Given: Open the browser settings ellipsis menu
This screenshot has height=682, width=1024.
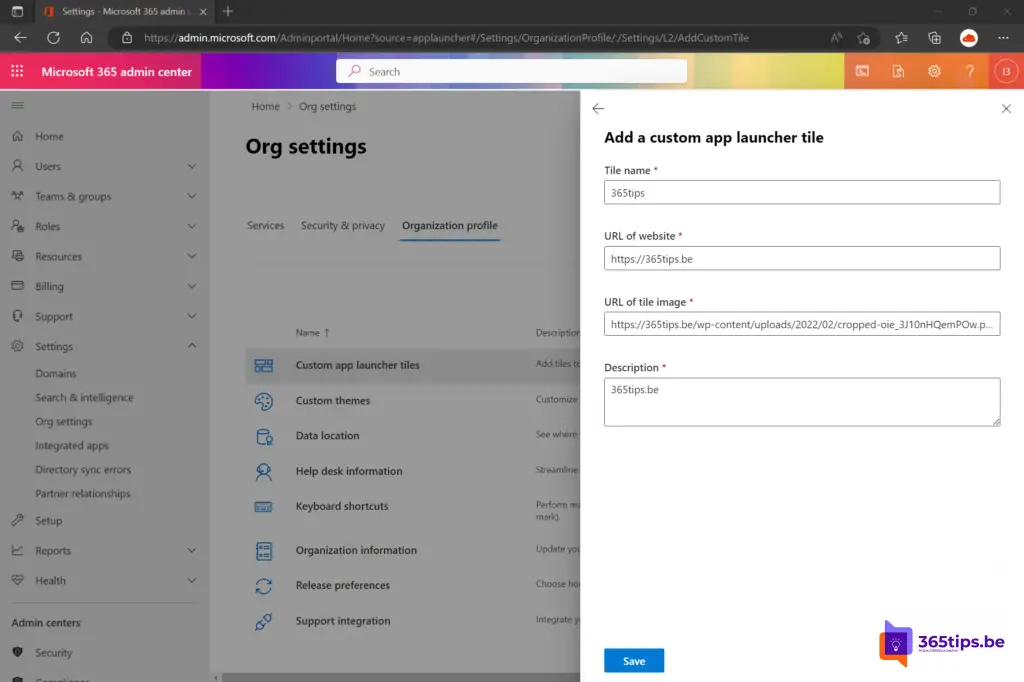Looking at the screenshot, I should click(1004, 38).
